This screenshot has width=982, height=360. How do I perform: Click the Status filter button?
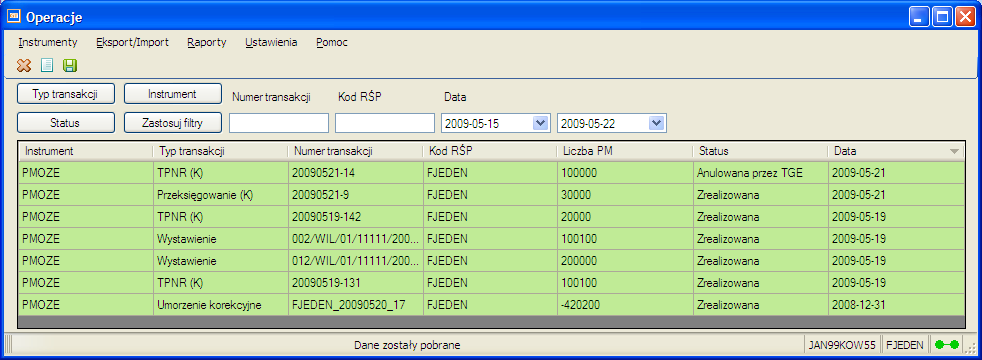pos(66,123)
